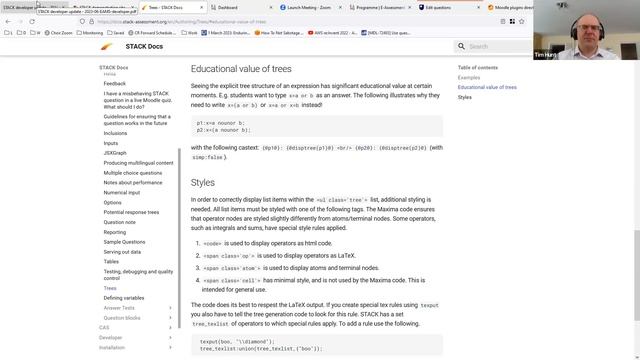Select the active Trees sidebar item
This screenshot has height=360, width=640.
(x=110, y=288)
